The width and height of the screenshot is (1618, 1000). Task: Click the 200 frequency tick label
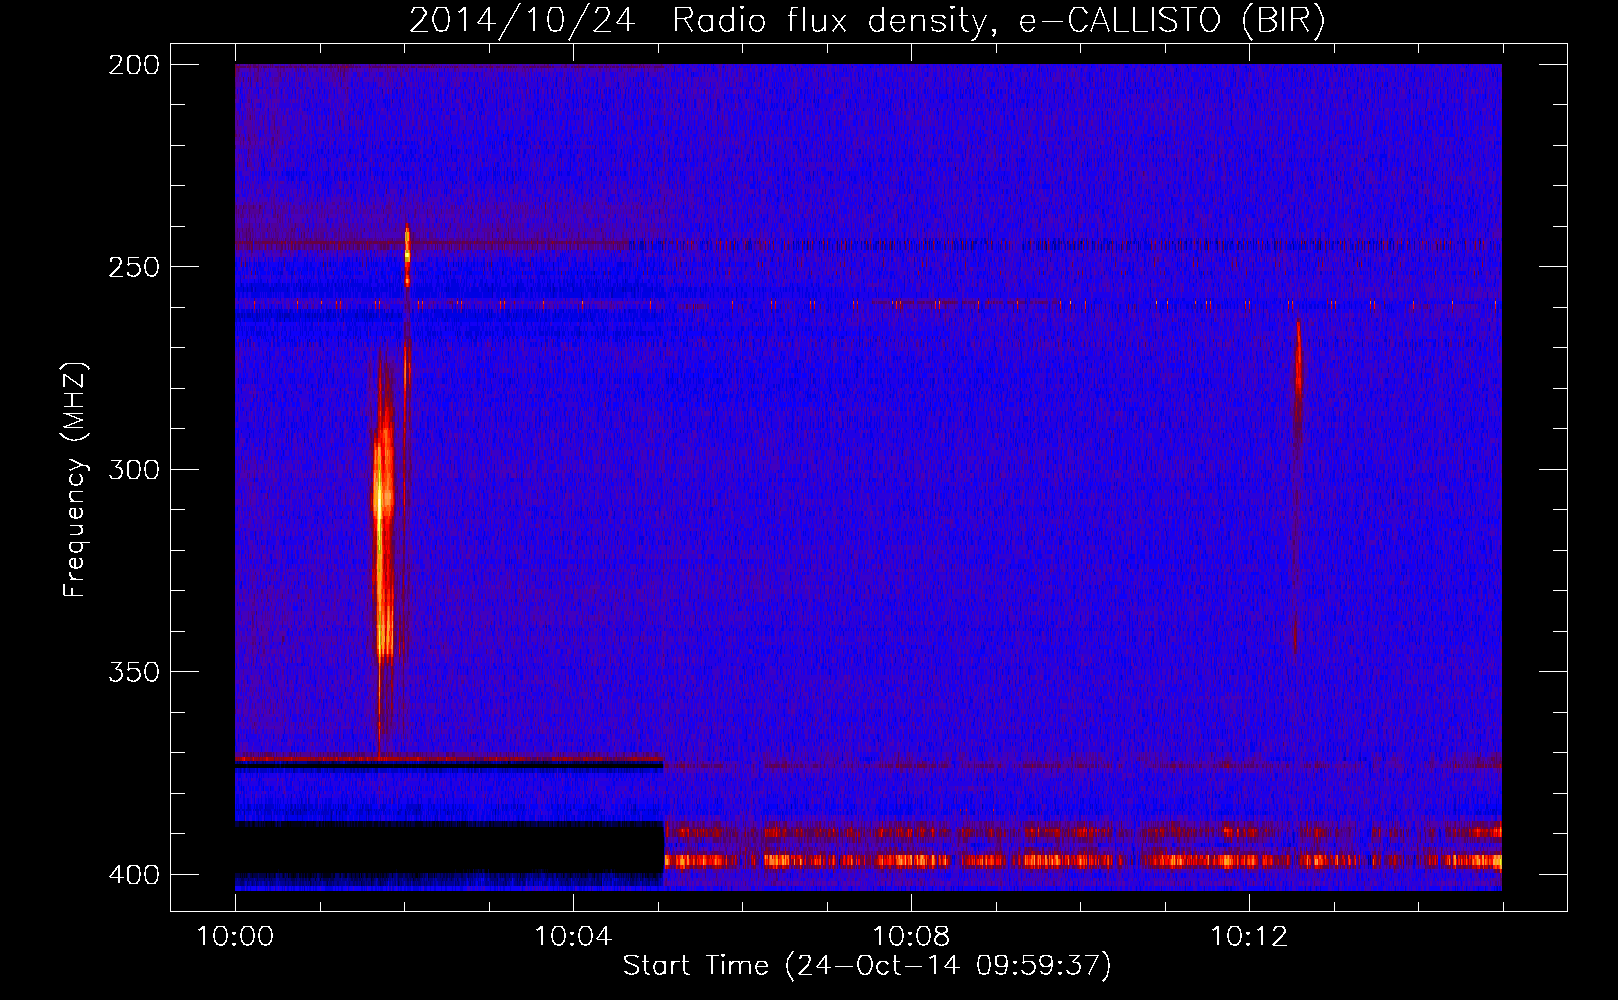tap(134, 65)
